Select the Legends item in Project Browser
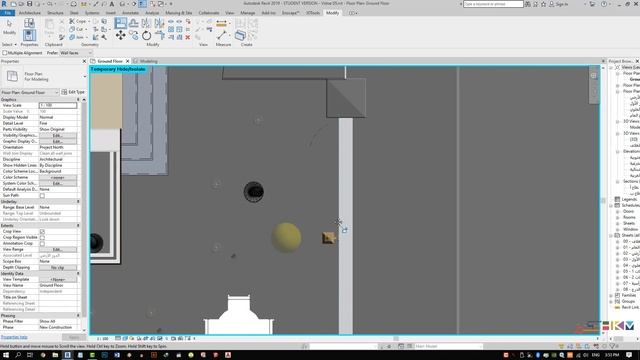Image resolution: width=640 pixels, height=360 pixels. tap(629, 199)
